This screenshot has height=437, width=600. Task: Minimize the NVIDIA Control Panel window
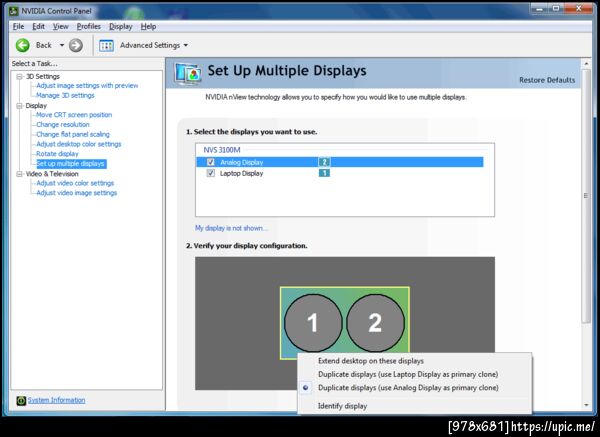coord(539,8)
